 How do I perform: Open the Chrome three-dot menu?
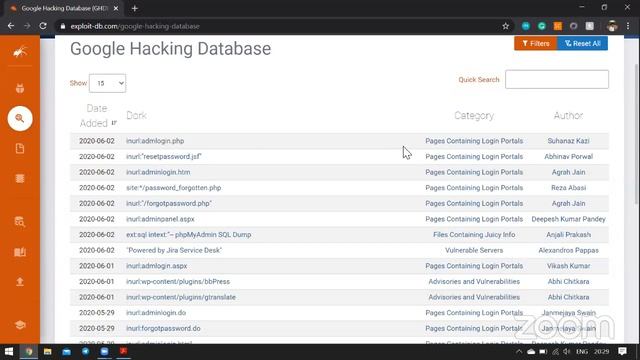[628, 26]
